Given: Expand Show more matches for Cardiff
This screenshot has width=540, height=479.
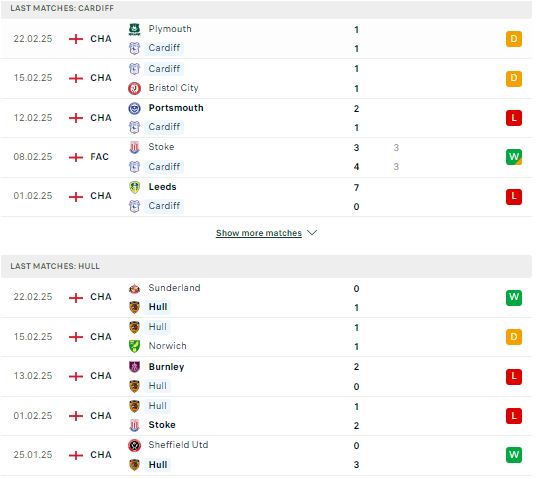Looking at the screenshot, I should (x=259, y=233).
